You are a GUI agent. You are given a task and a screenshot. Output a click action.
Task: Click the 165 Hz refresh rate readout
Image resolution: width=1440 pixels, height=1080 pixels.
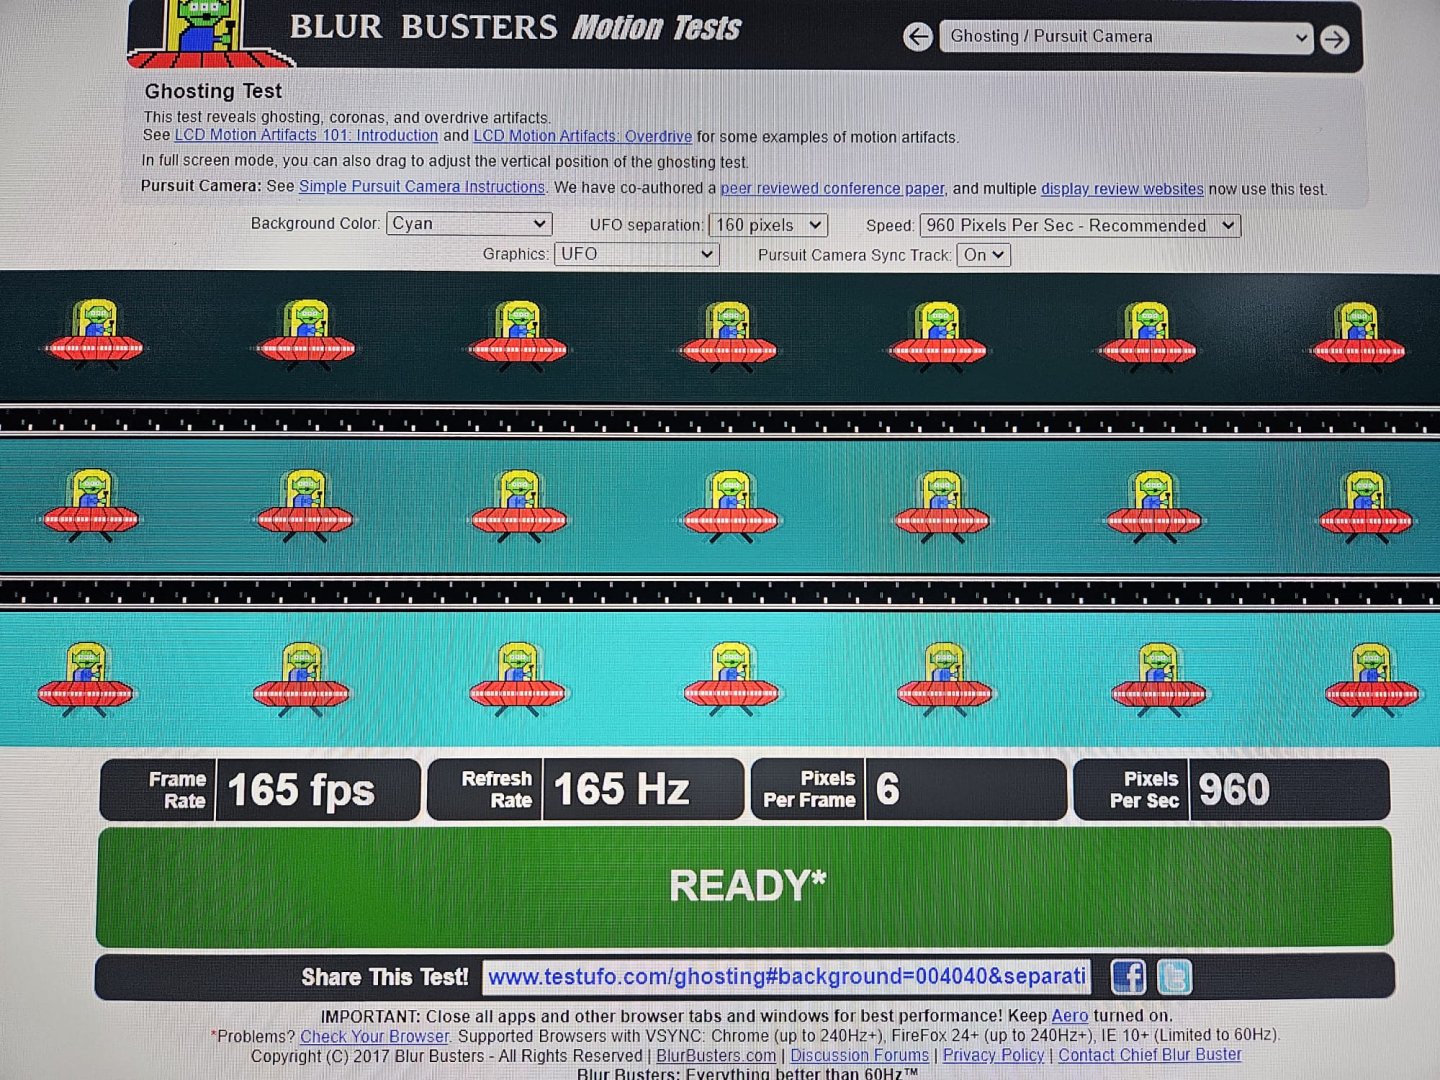pos(622,790)
